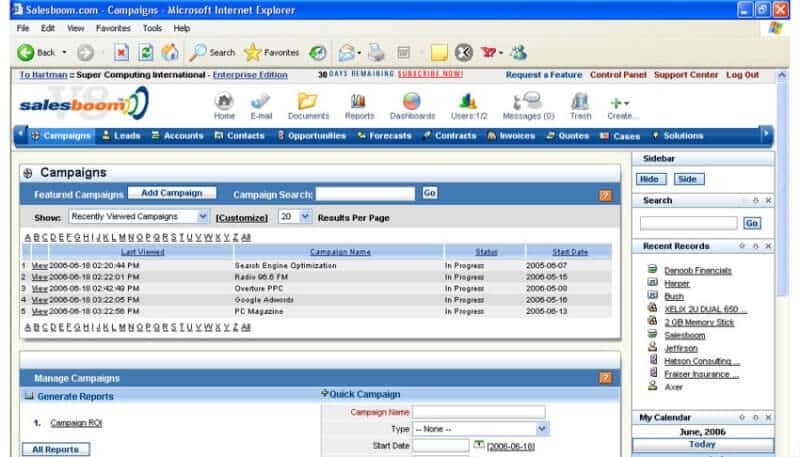Image resolution: width=800 pixels, height=457 pixels.
Task: Sort by the Start Date column header
Action: point(570,252)
